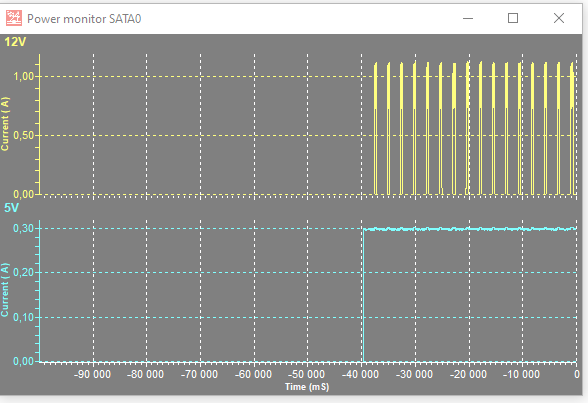Image resolution: width=588 pixels, height=403 pixels.
Task: Click the Power monitor app icon in title bar
Action: coord(14,18)
